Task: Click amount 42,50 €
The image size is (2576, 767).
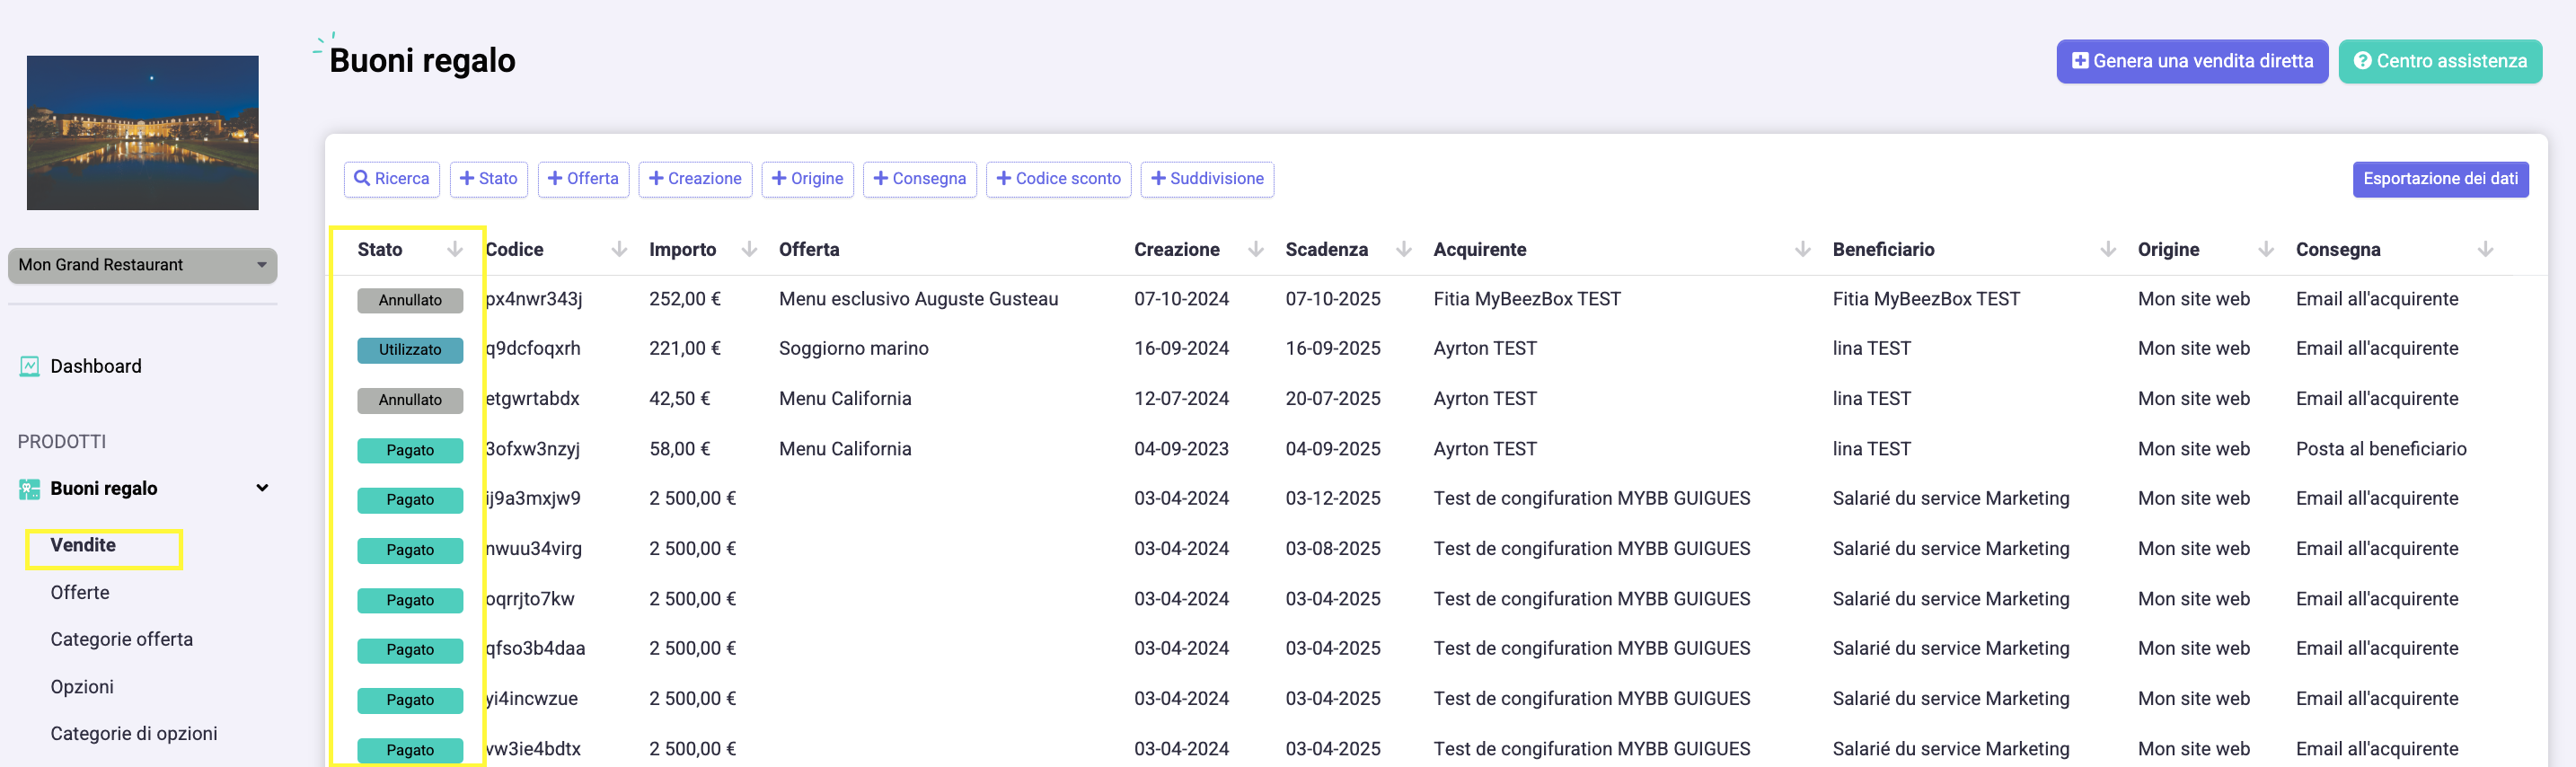Action: tap(680, 399)
